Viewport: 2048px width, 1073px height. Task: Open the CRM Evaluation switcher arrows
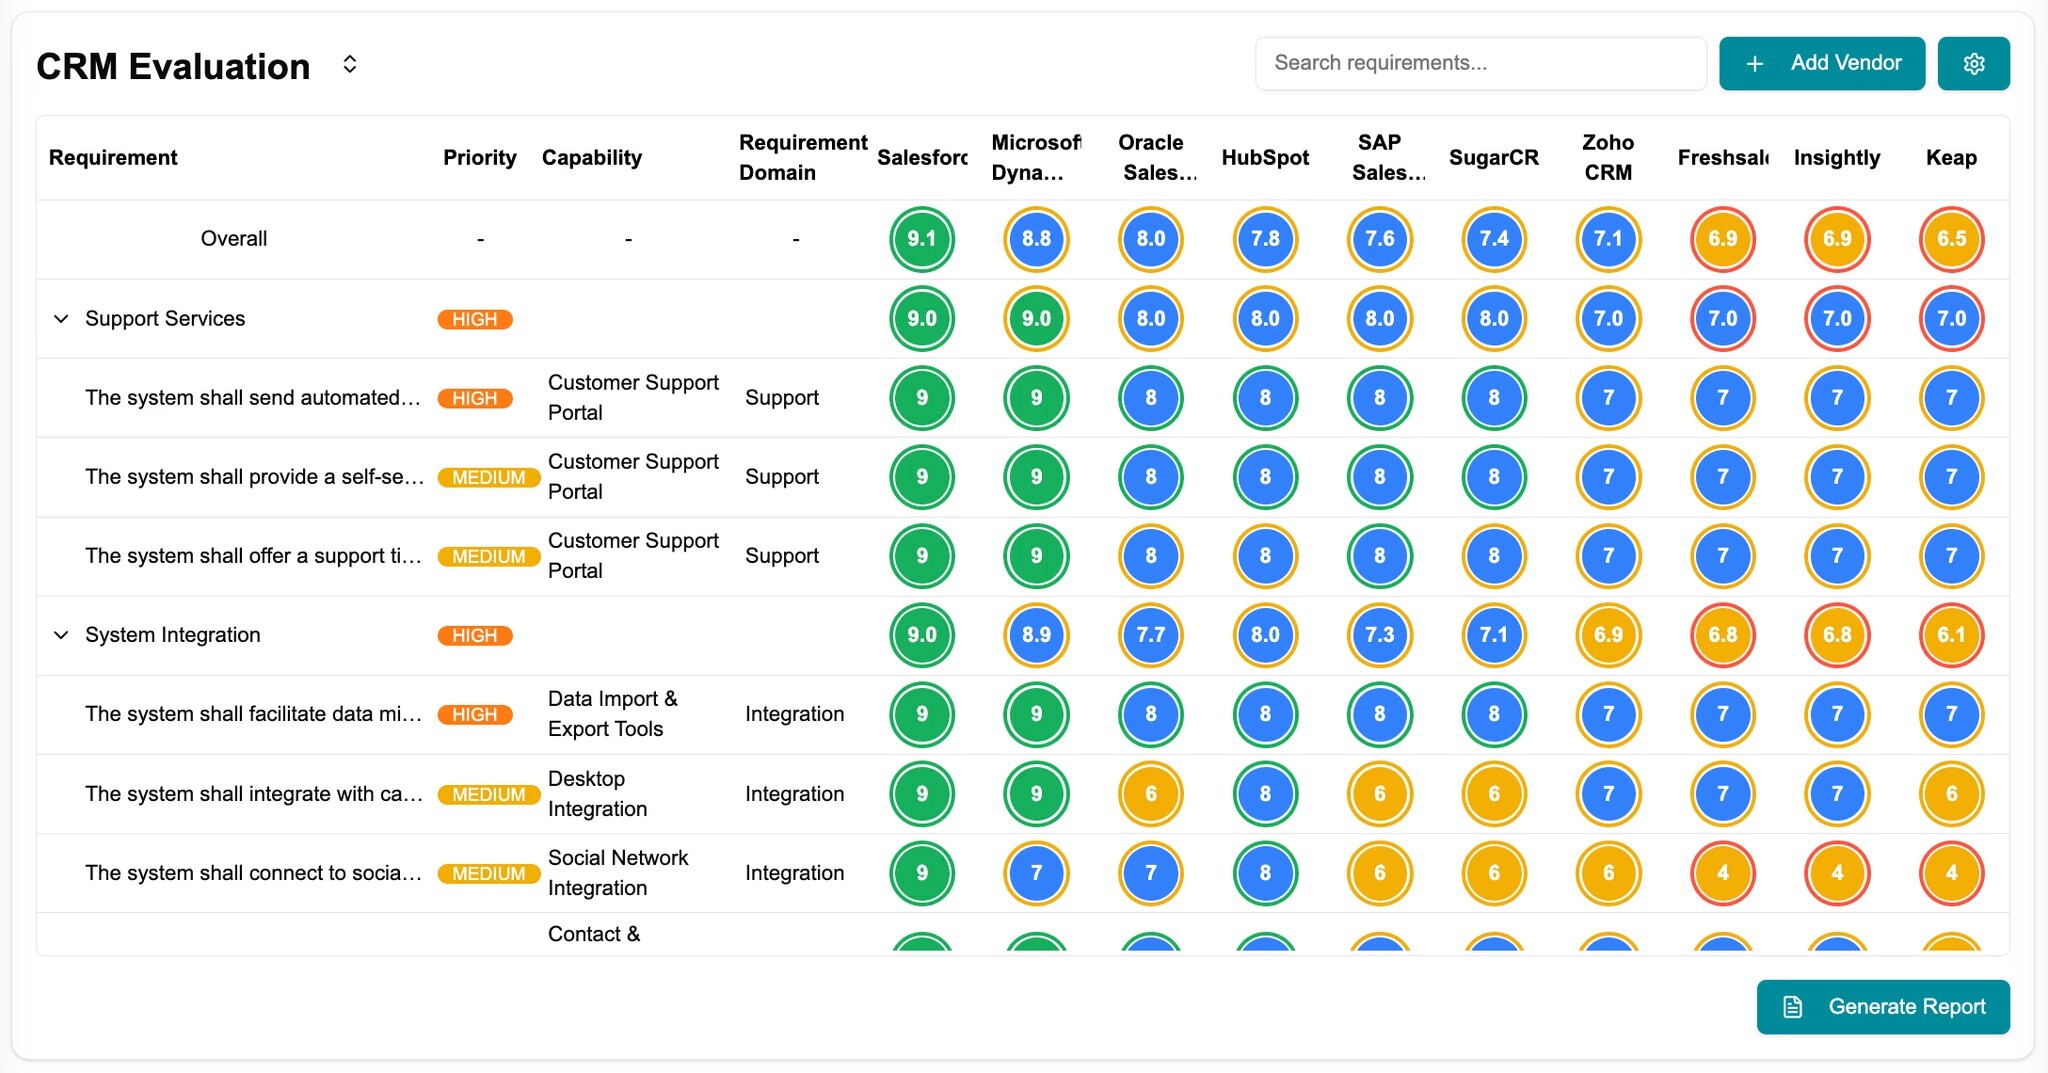[x=349, y=65]
